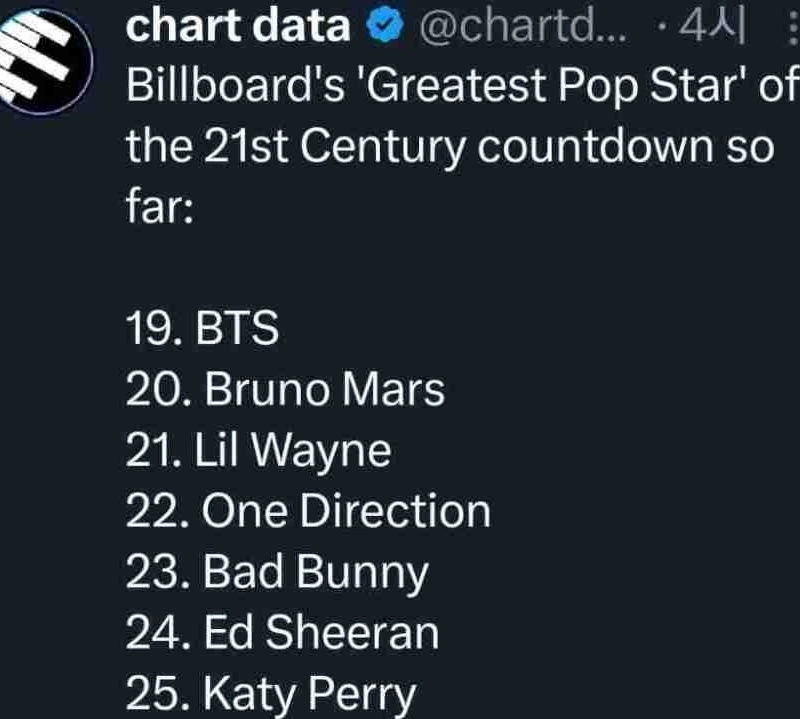Viewport: 800px width, 719px height.
Task: Select the "19. BTS" list entry
Action: [x=202, y=329]
